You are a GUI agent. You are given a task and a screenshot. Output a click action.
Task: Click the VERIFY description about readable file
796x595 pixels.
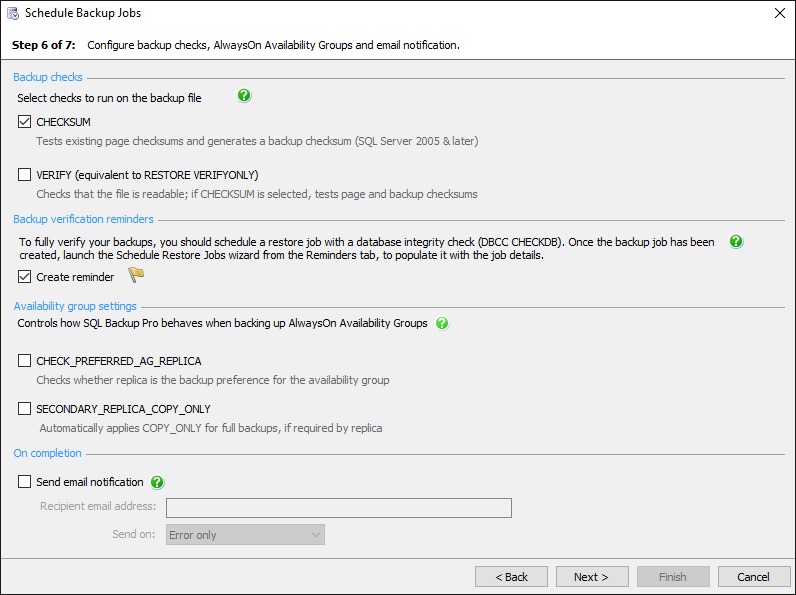[x=257, y=194]
